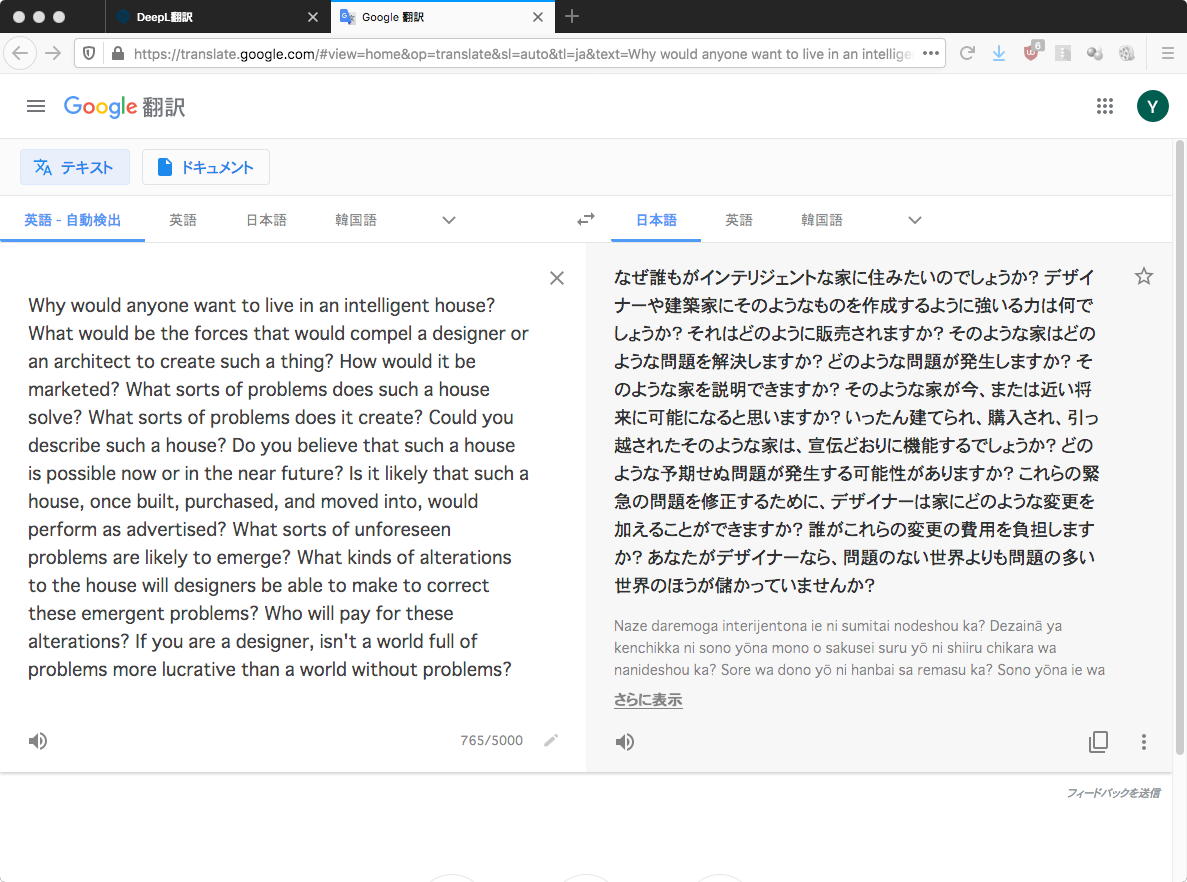Click the pencil input tools icon
The height and width of the screenshot is (882, 1187).
click(551, 740)
